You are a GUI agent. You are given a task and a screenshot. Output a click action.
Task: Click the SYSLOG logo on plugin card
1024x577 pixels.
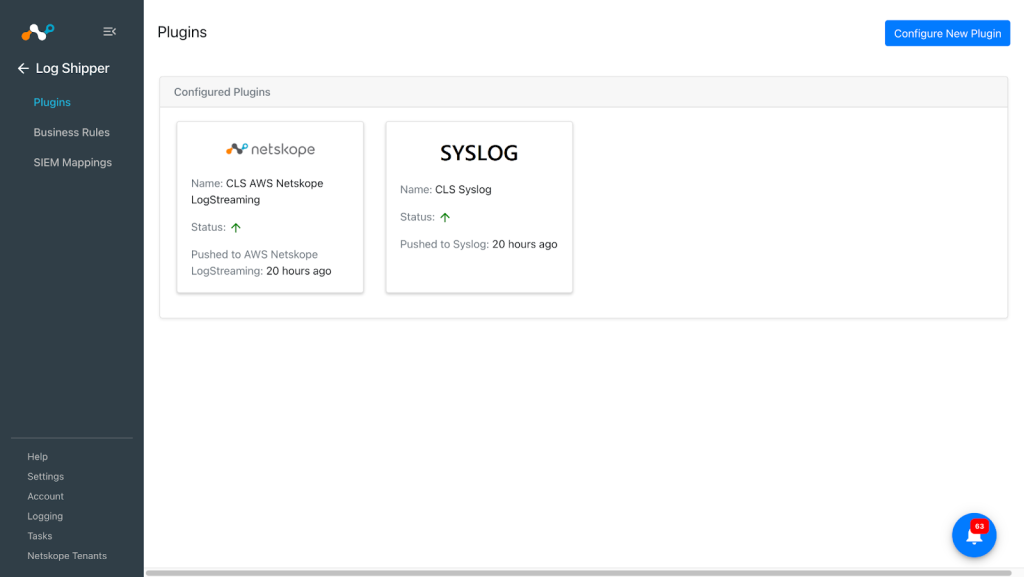coord(479,153)
